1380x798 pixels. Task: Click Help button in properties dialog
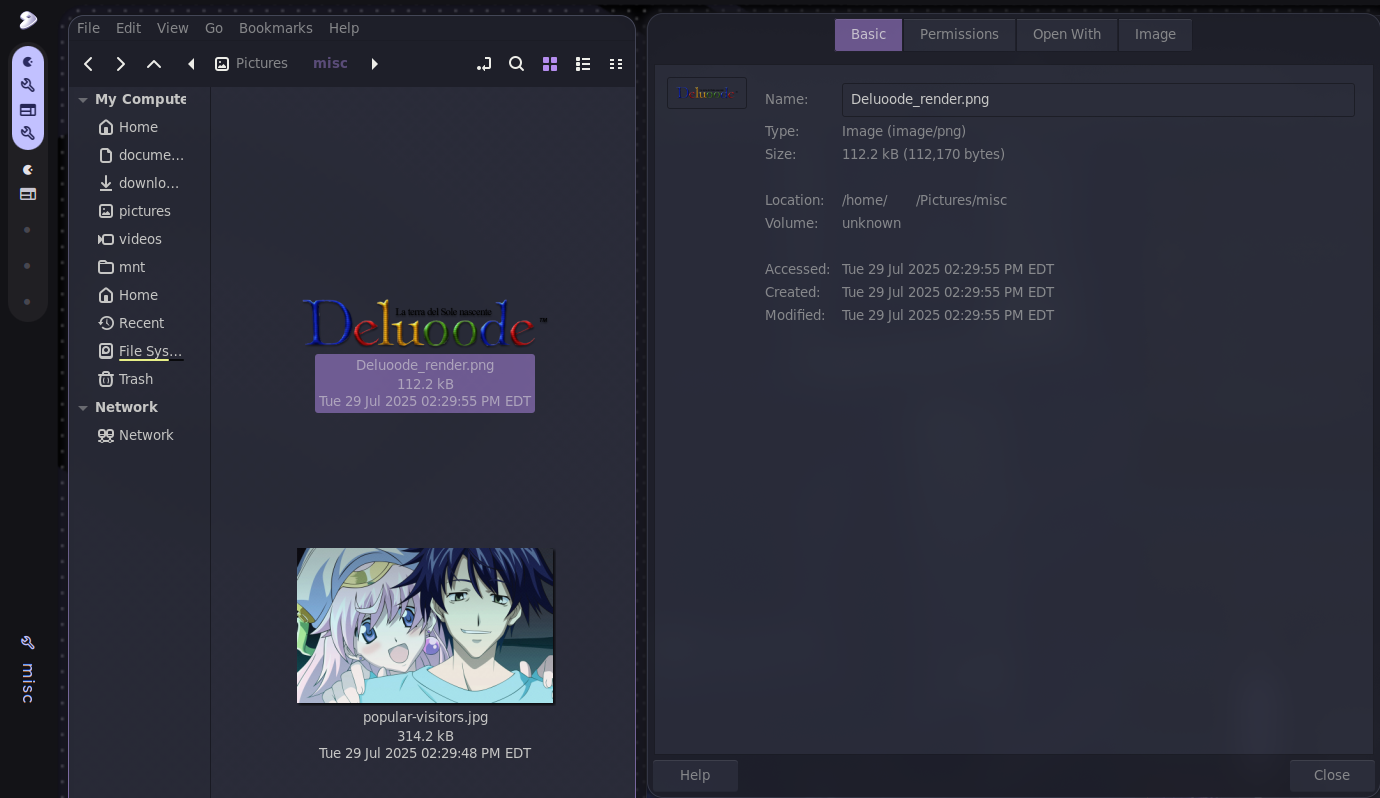(695, 775)
